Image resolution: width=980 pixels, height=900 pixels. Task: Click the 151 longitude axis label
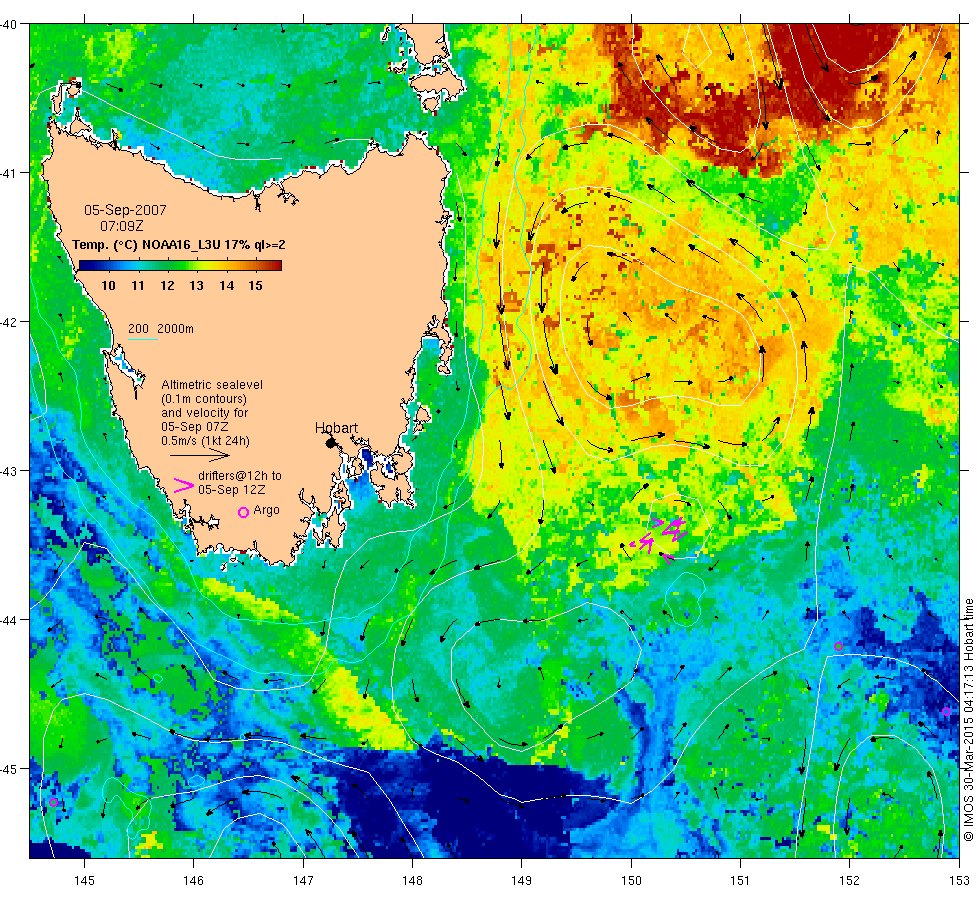click(740, 881)
